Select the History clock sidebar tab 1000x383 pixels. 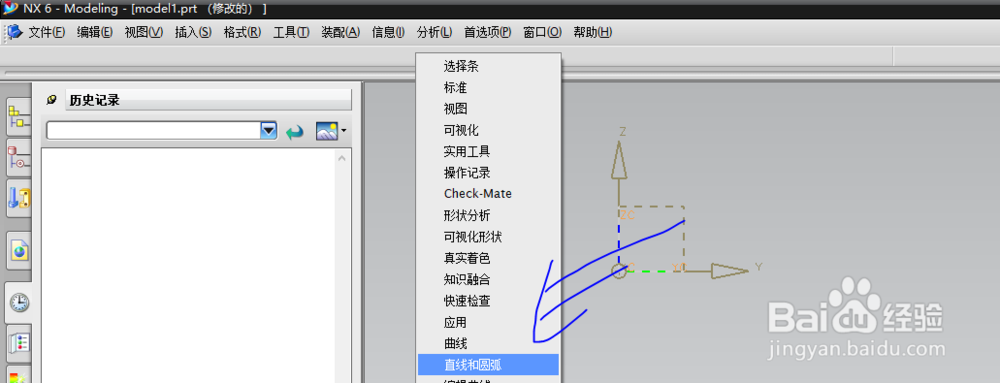pos(18,303)
